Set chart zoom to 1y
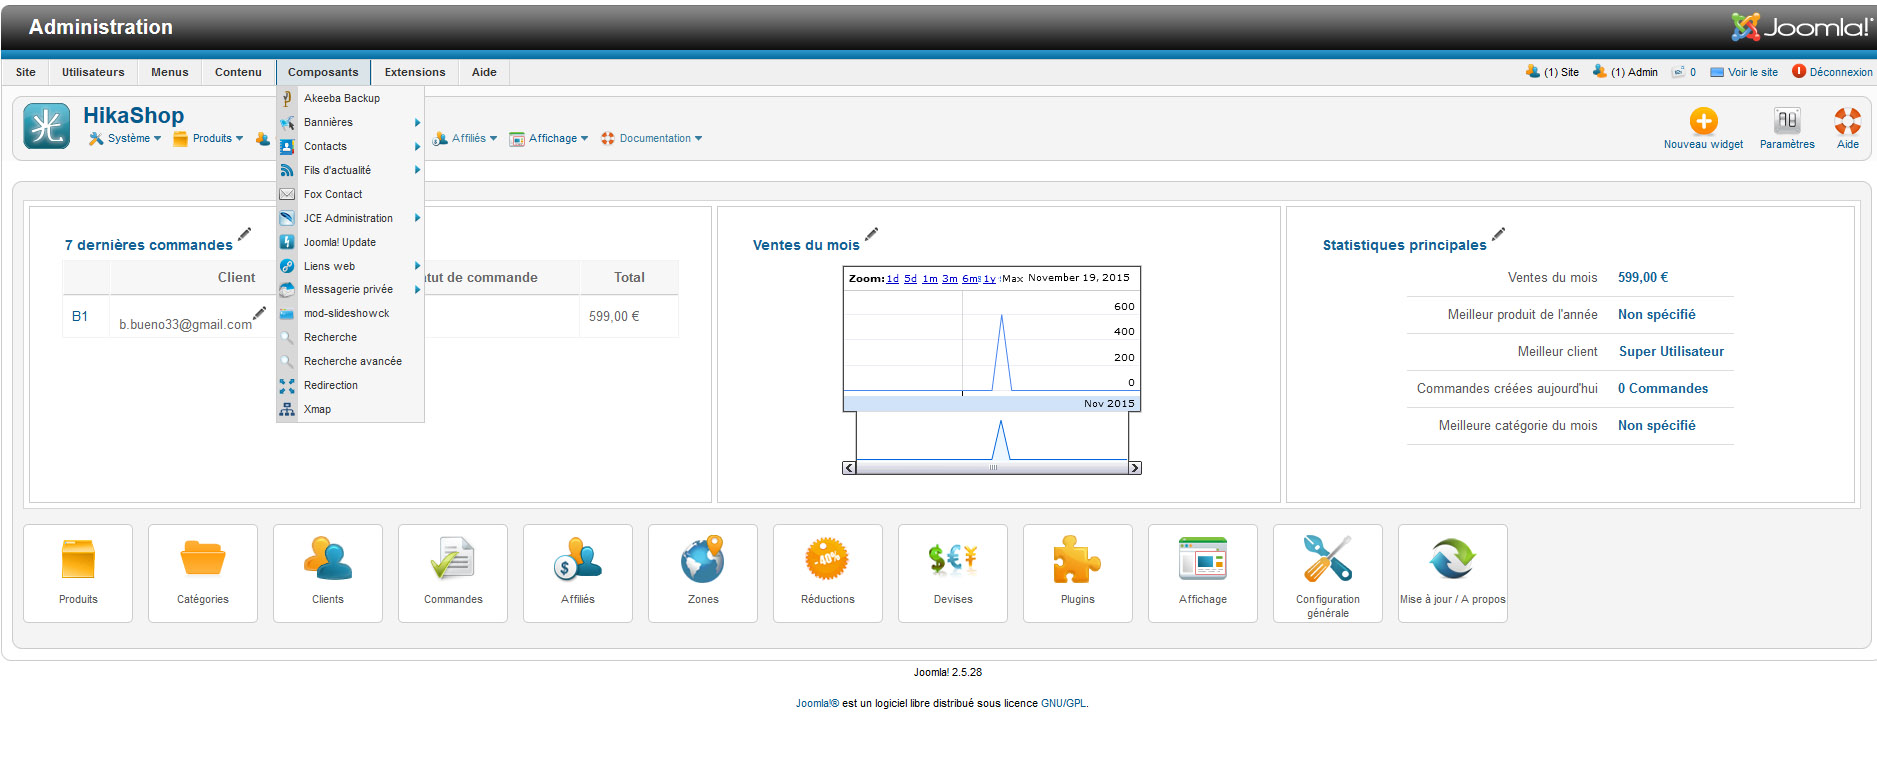This screenshot has width=1877, height=771. 989,279
